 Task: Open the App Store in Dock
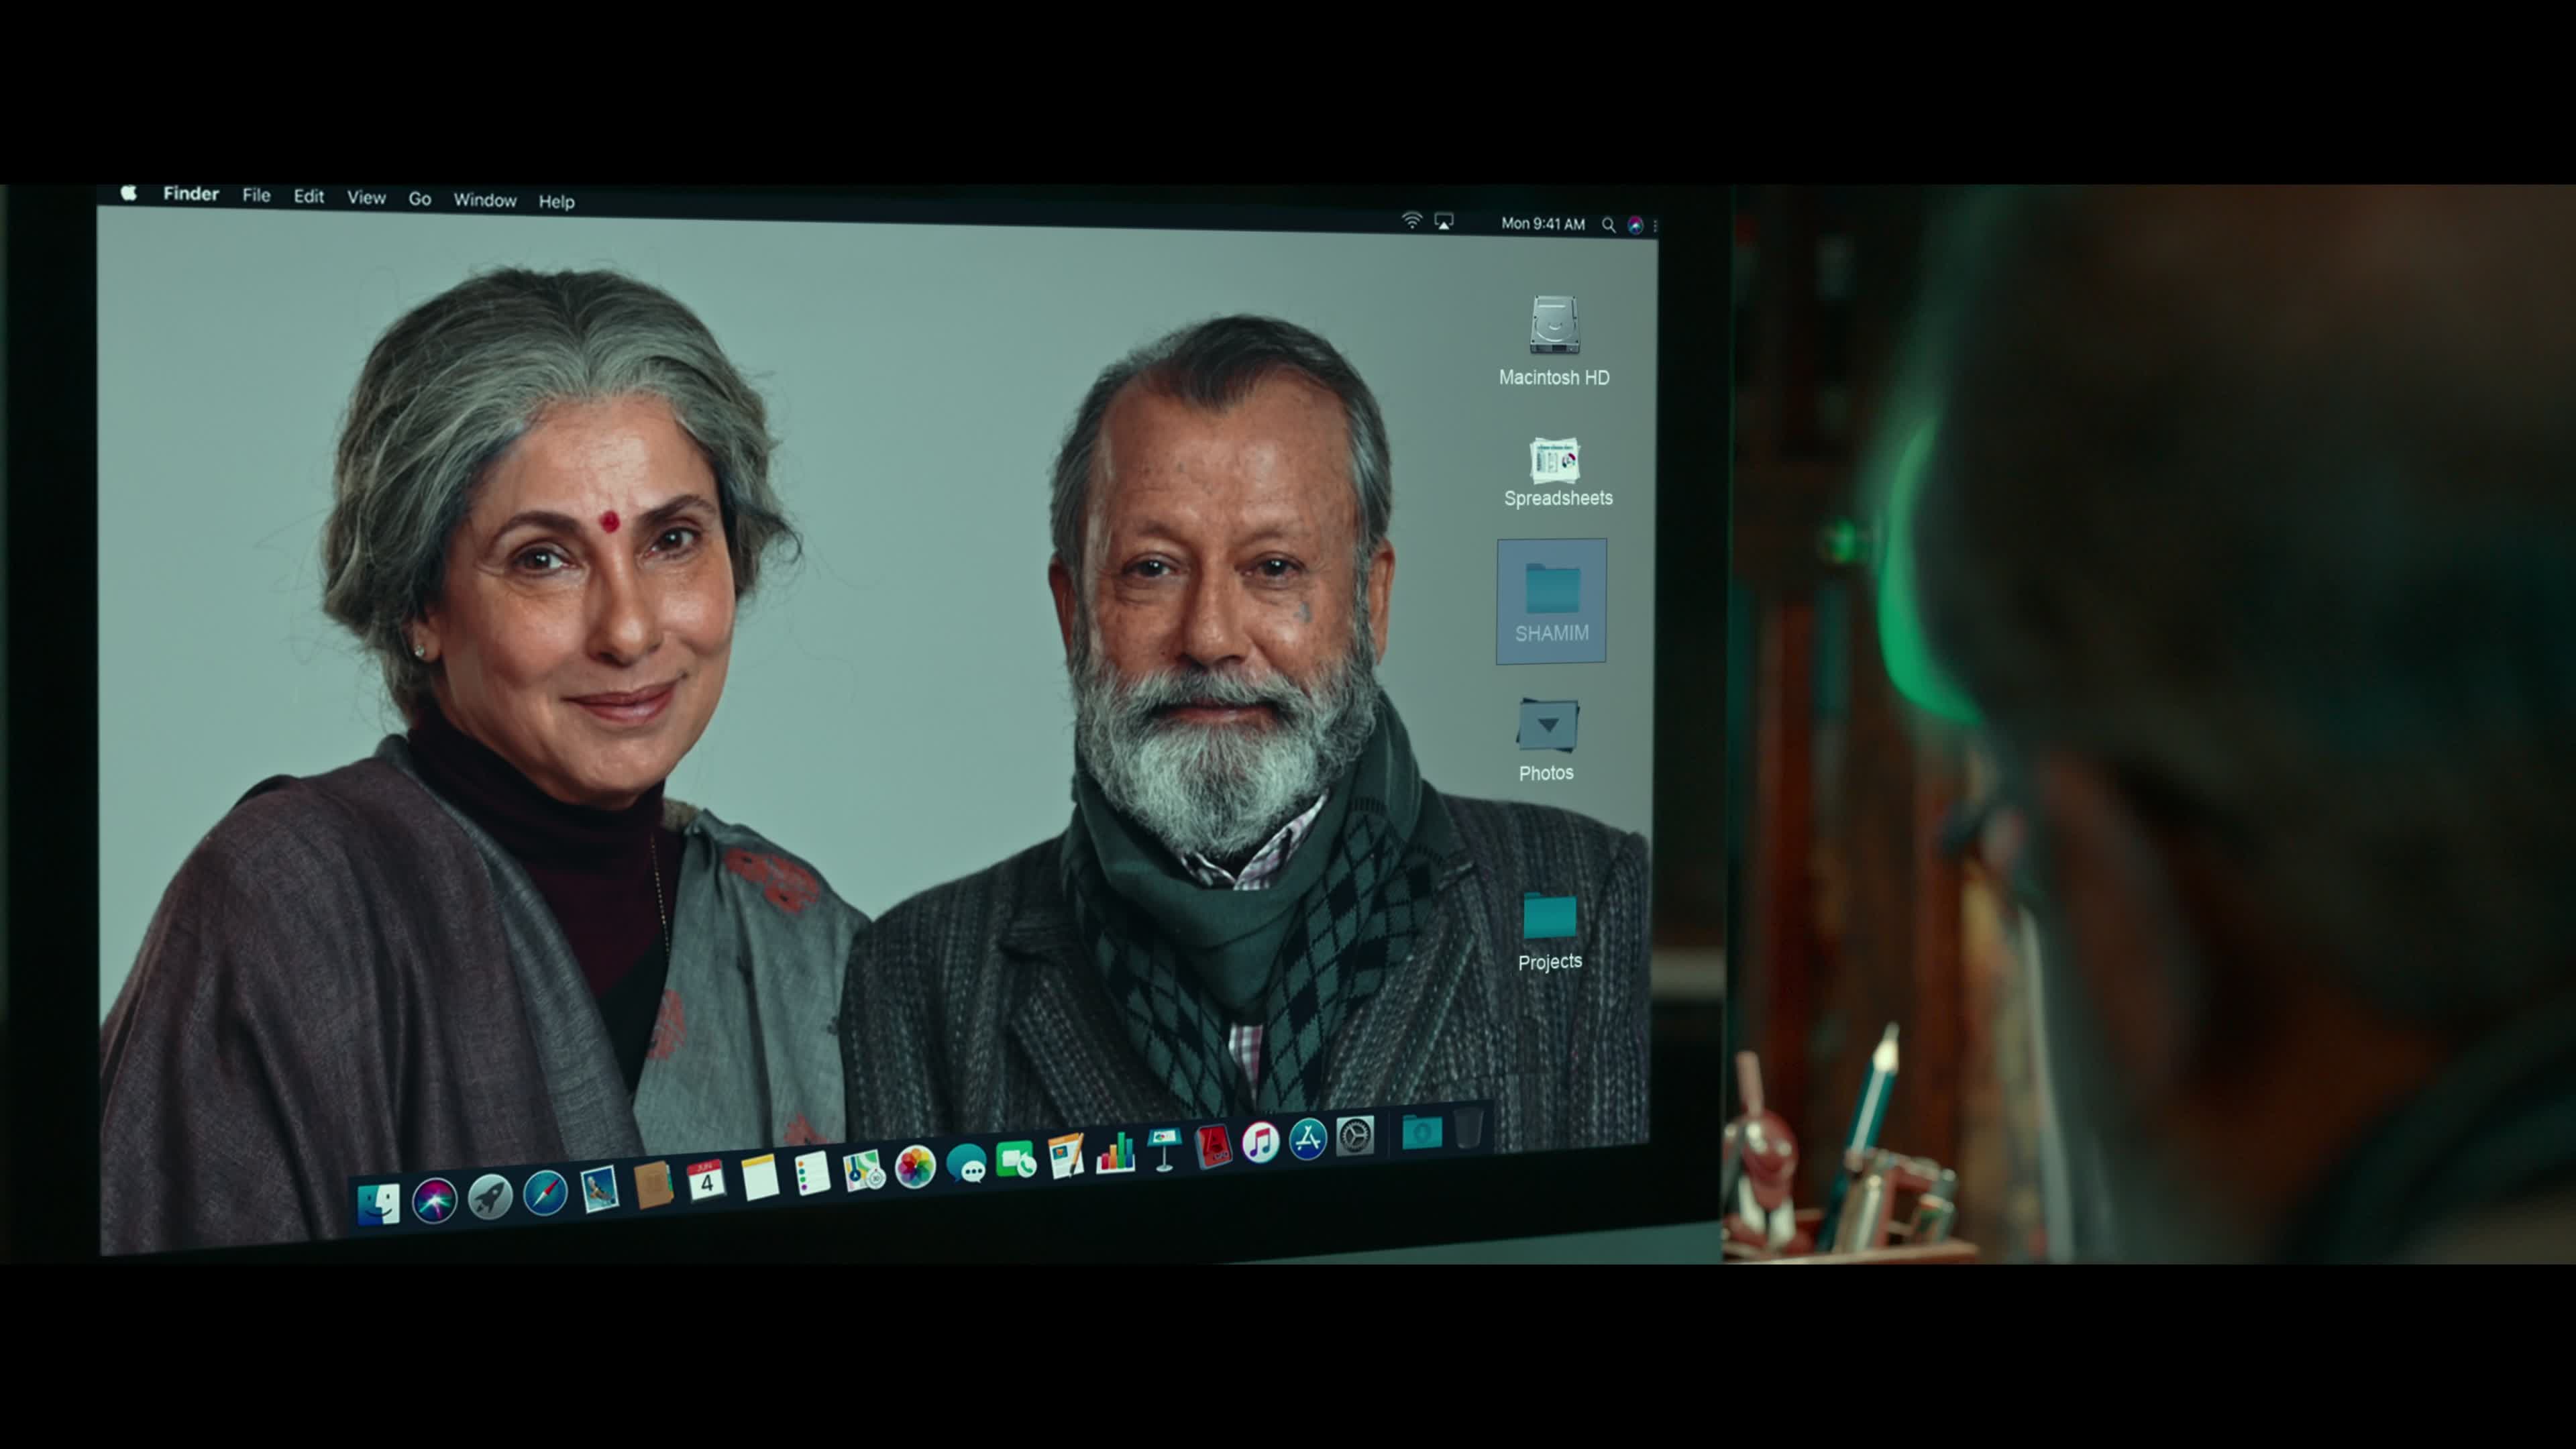pyautogui.click(x=1307, y=1139)
